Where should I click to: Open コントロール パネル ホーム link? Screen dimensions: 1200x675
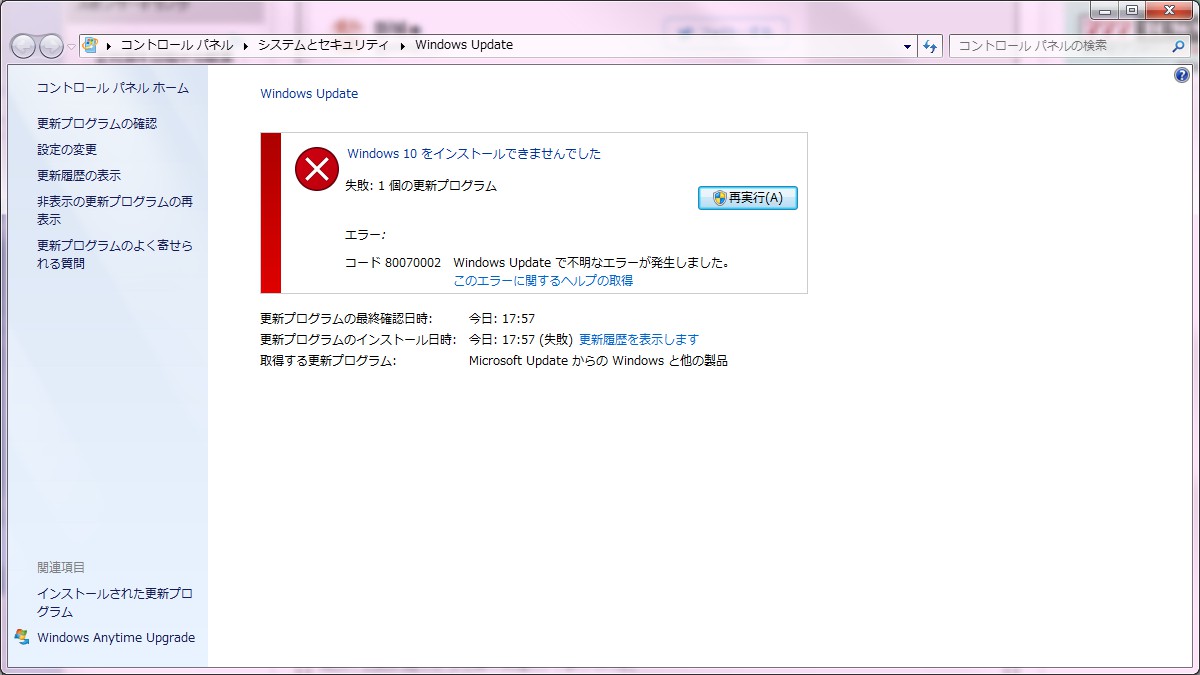click(x=112, y=88)
